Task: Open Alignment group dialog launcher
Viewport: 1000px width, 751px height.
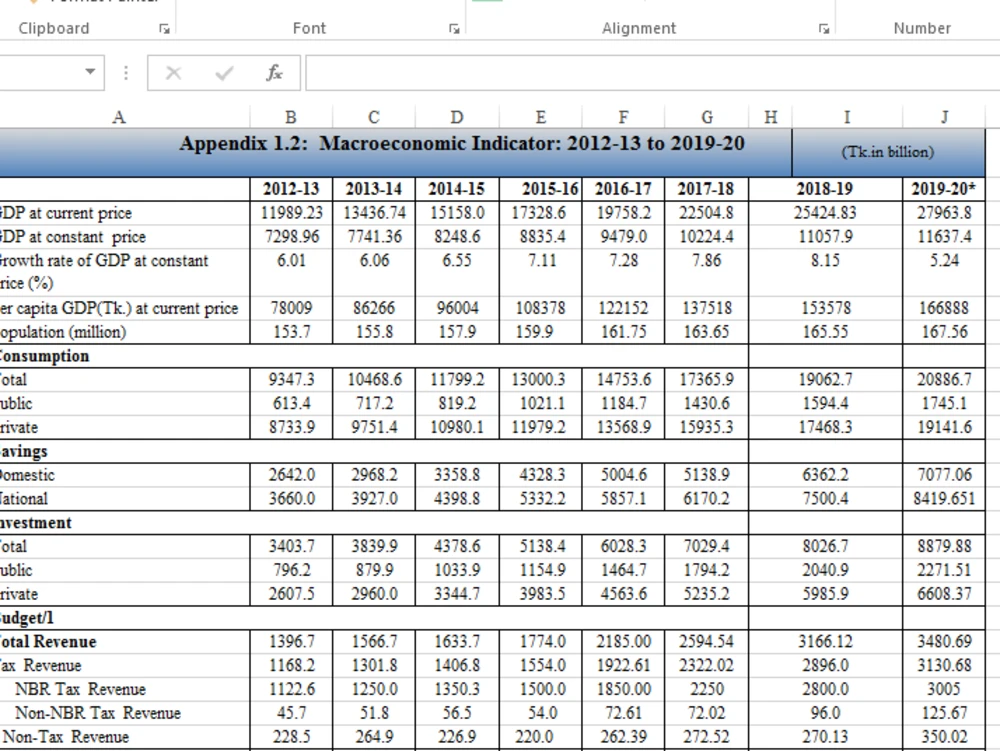Action: coord(824,29)
